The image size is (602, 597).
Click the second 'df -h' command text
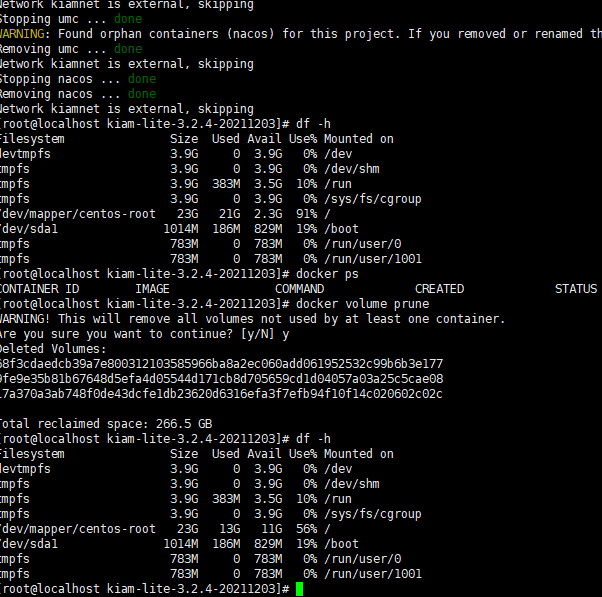click(x=313, y=439)
